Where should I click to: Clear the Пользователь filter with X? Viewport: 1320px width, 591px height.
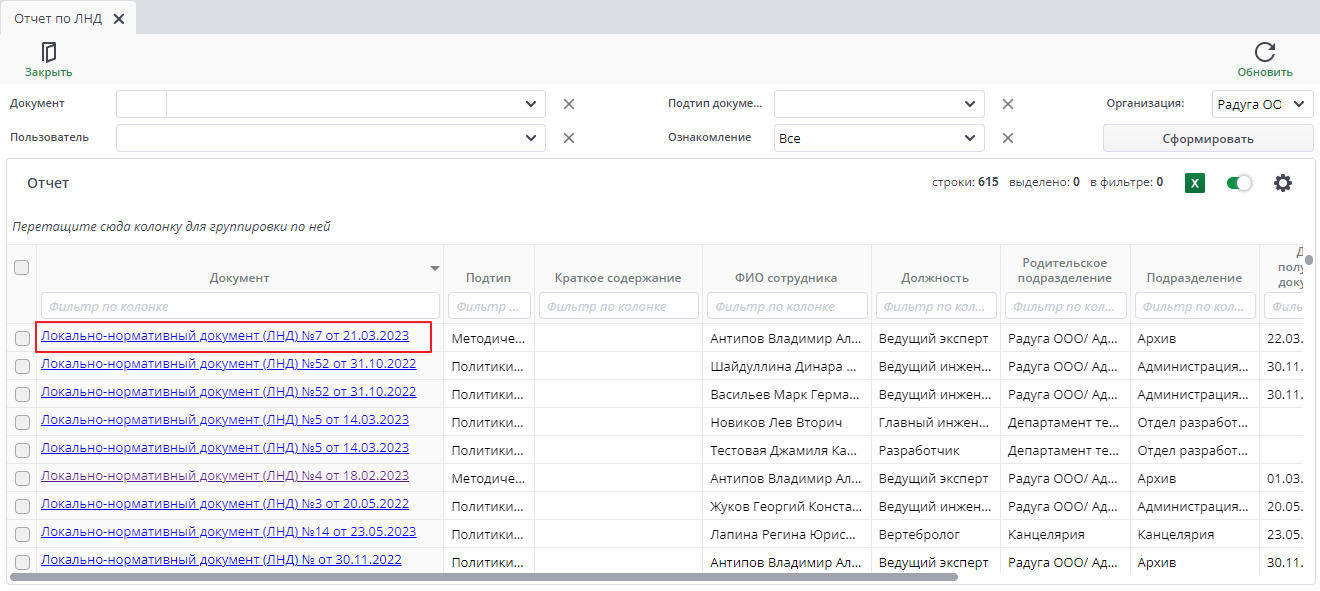coord(569,138)
